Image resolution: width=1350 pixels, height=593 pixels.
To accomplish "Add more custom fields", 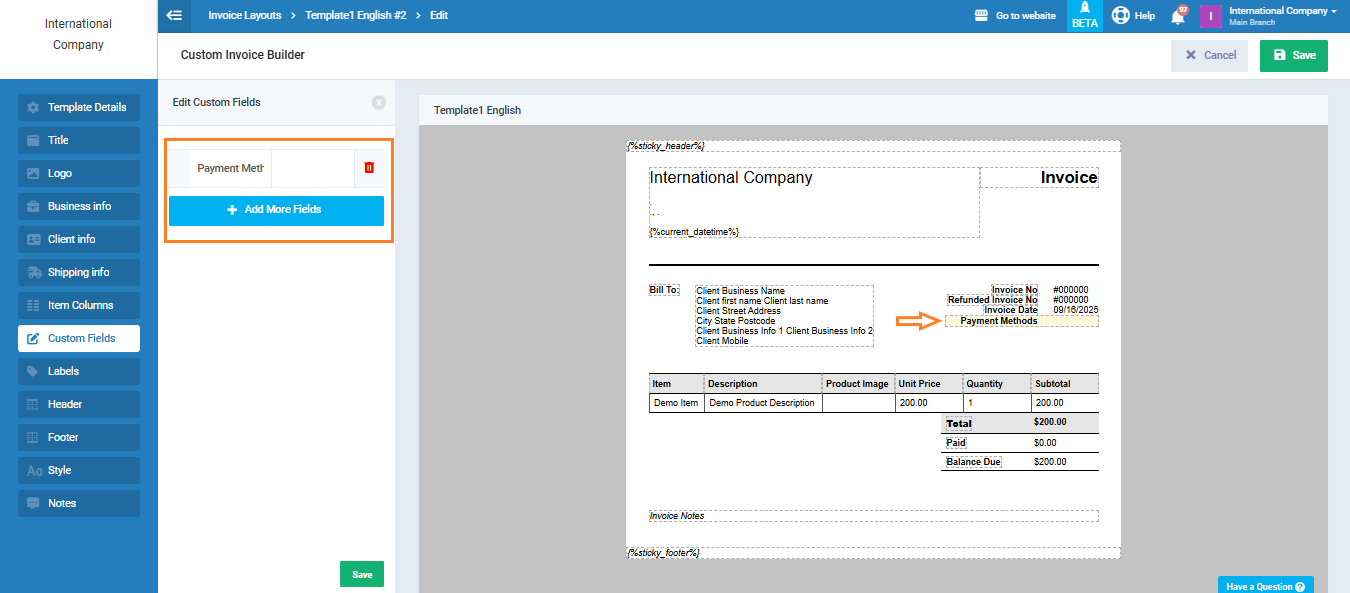I will (x=276, y=210).
